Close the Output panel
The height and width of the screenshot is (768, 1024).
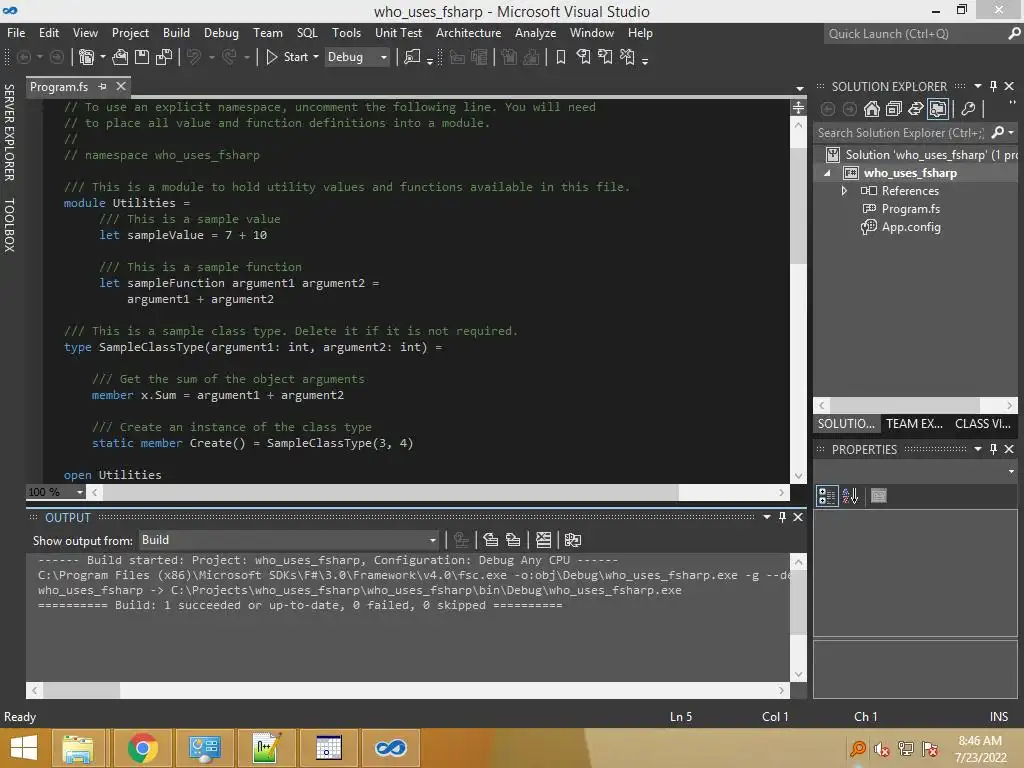coord(798,517)
